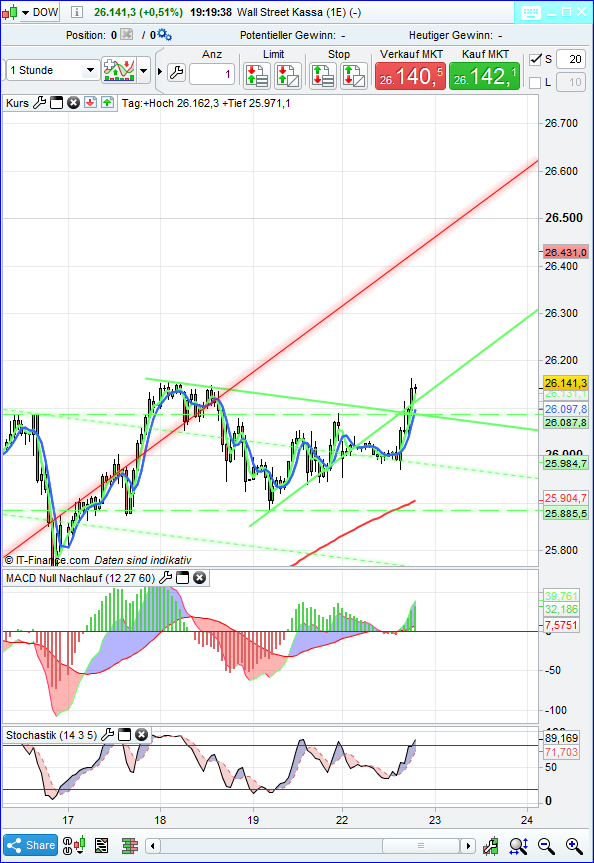Maximize the MACD indicator panel
The height and width of the screenshot is (863, 594).
tap(182, 578)
